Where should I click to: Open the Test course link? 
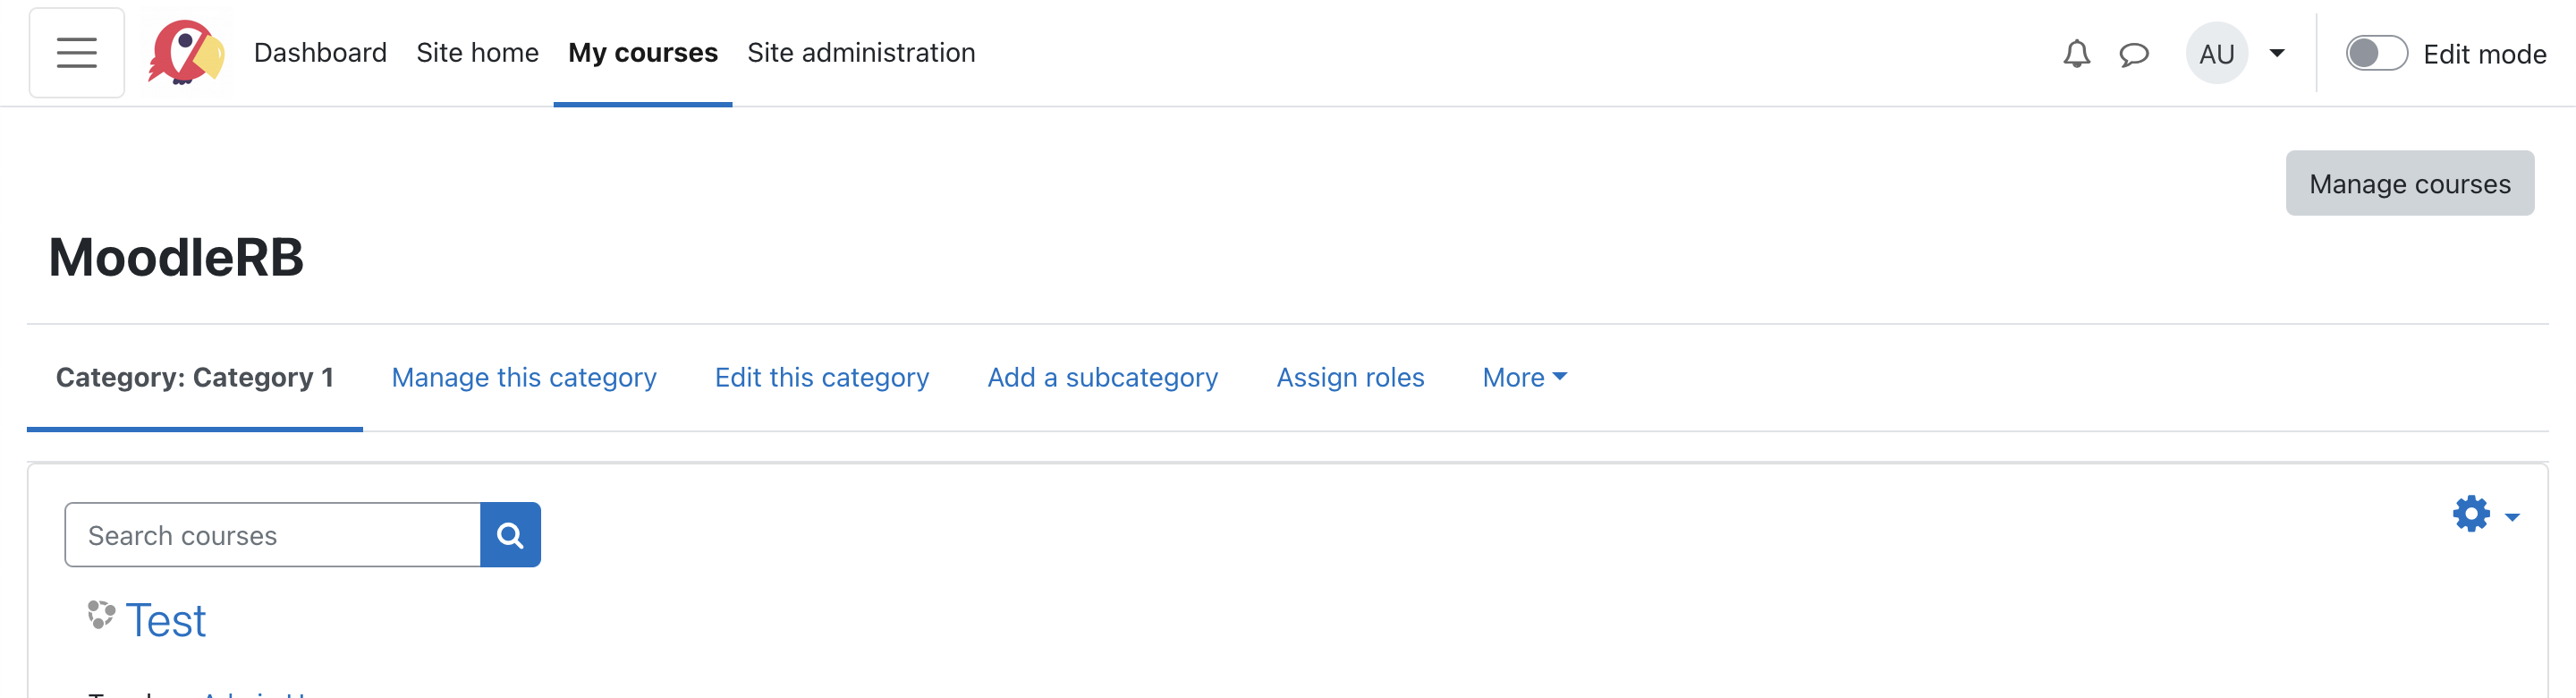[x=166, y=621]
